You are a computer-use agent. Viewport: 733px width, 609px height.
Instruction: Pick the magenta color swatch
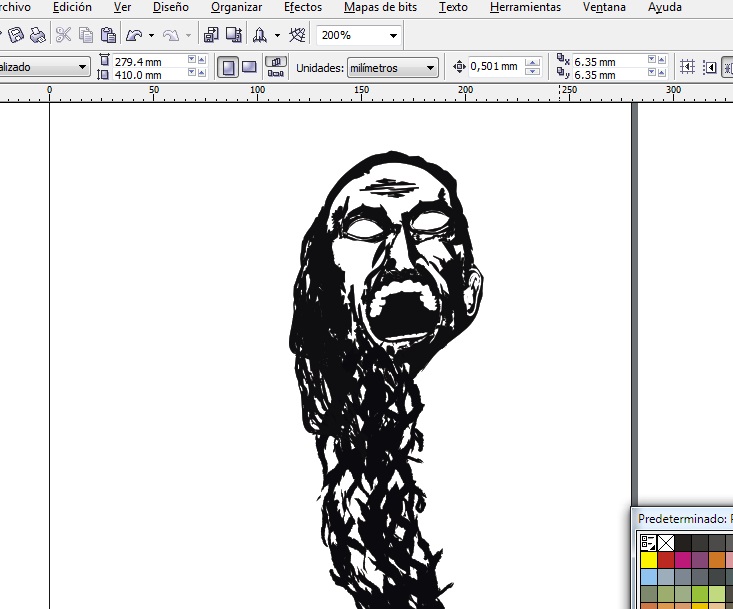[x=683, y=559]
